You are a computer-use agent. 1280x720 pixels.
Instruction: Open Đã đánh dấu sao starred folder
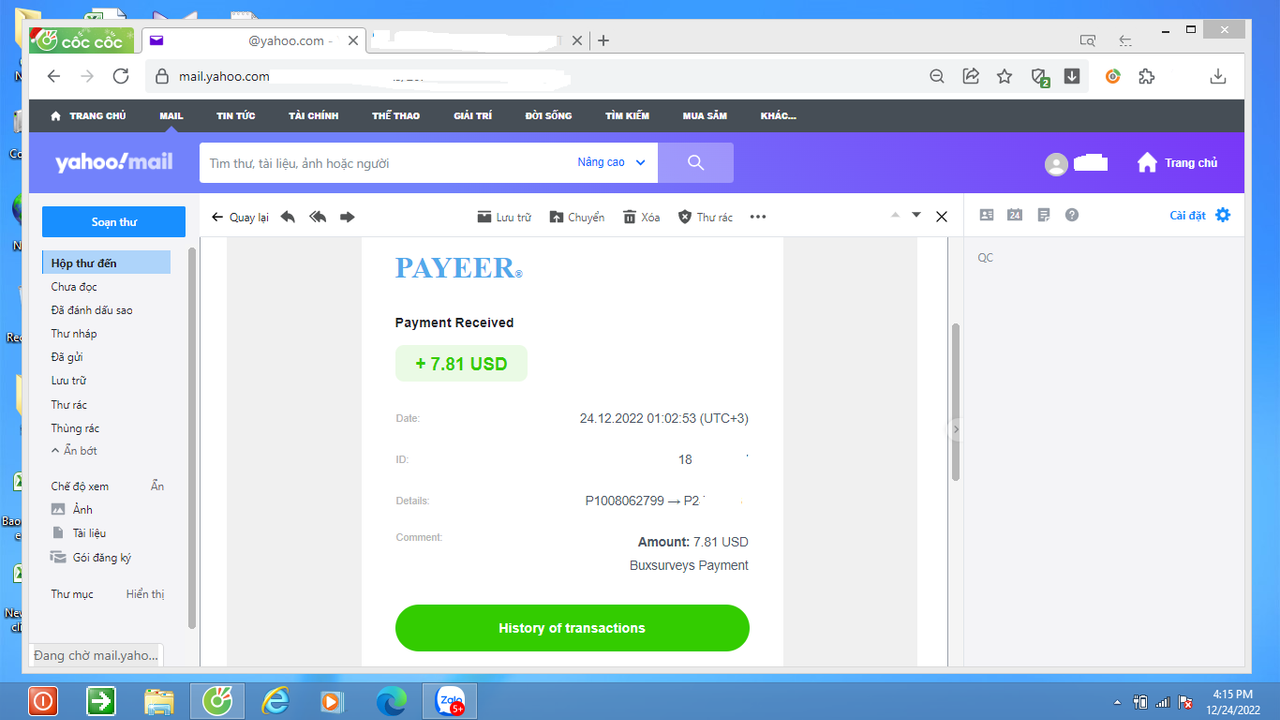pos(92,310)
